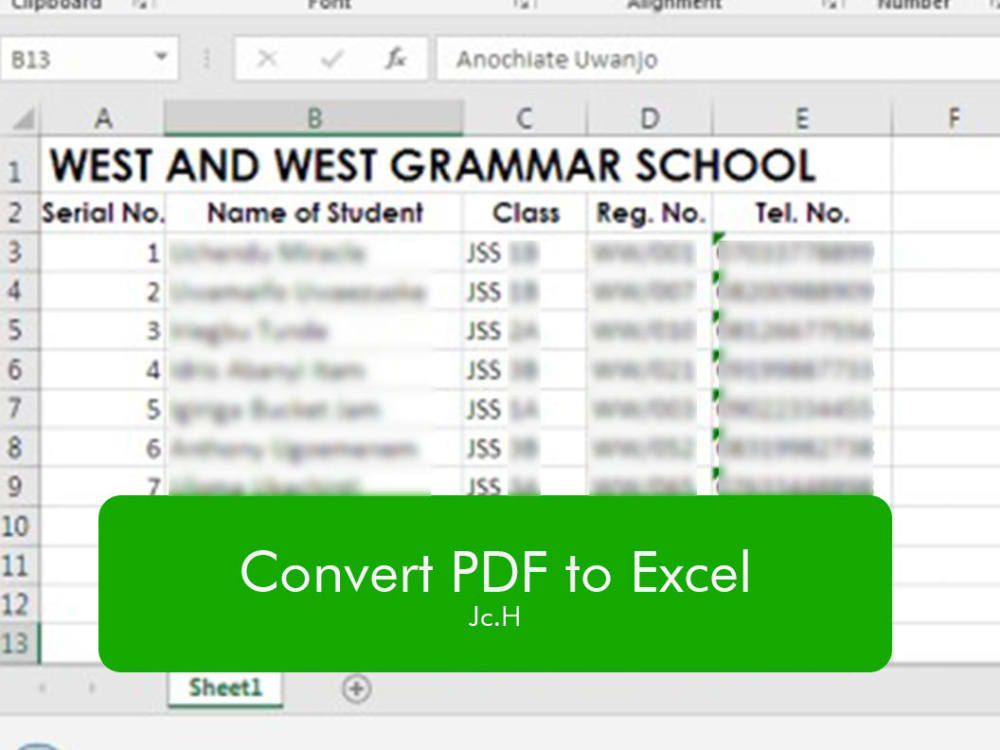This screenshot has height=750, width=1000.
Task: Click serial number cell containing 6
Action: pyautogui.click(x=103, y=448)
